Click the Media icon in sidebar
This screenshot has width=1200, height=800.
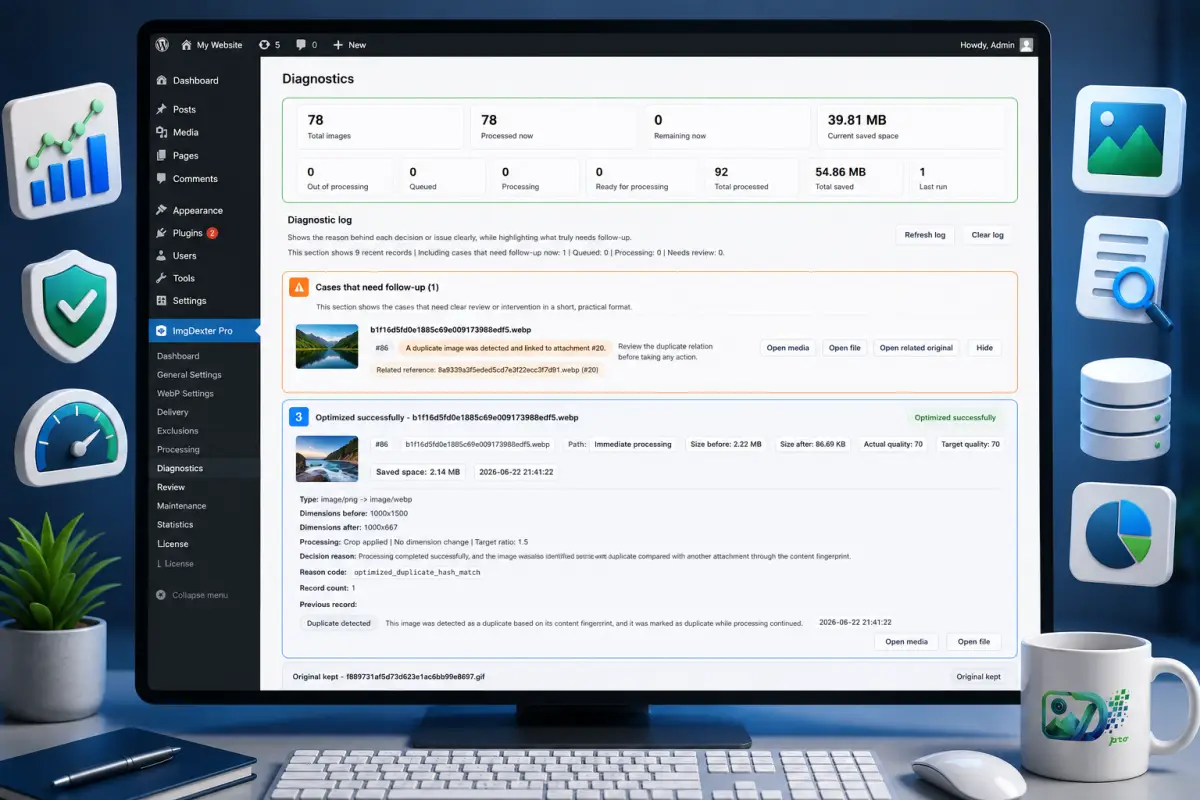pyautogui.click(x=162, y=132)
